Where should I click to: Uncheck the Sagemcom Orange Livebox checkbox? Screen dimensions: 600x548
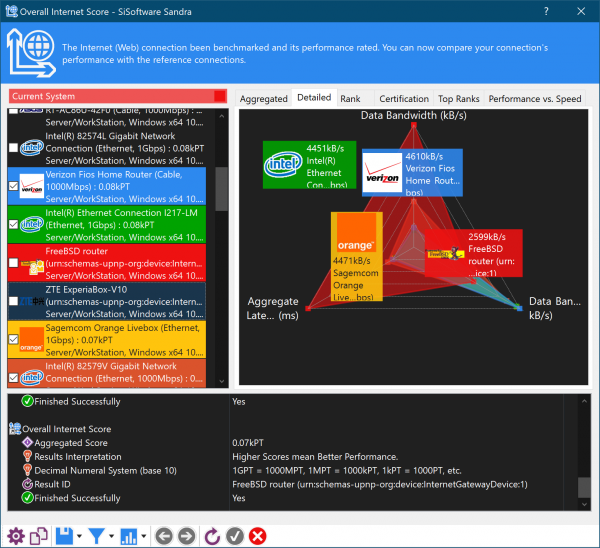(13, 339)
